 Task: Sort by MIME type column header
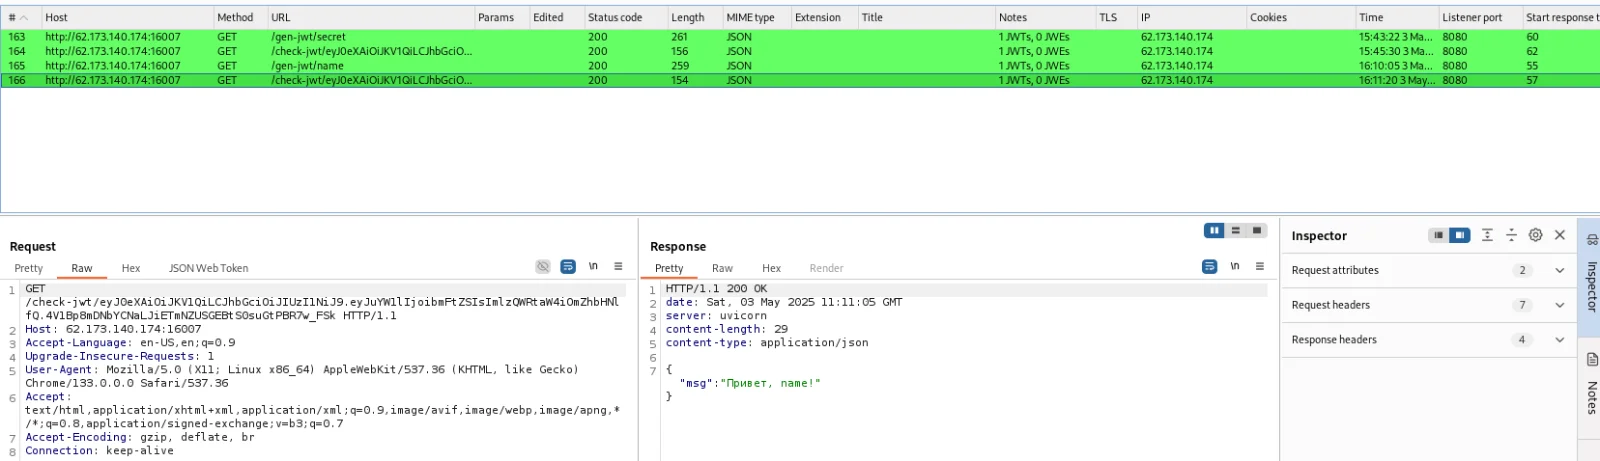pos(755,17)
